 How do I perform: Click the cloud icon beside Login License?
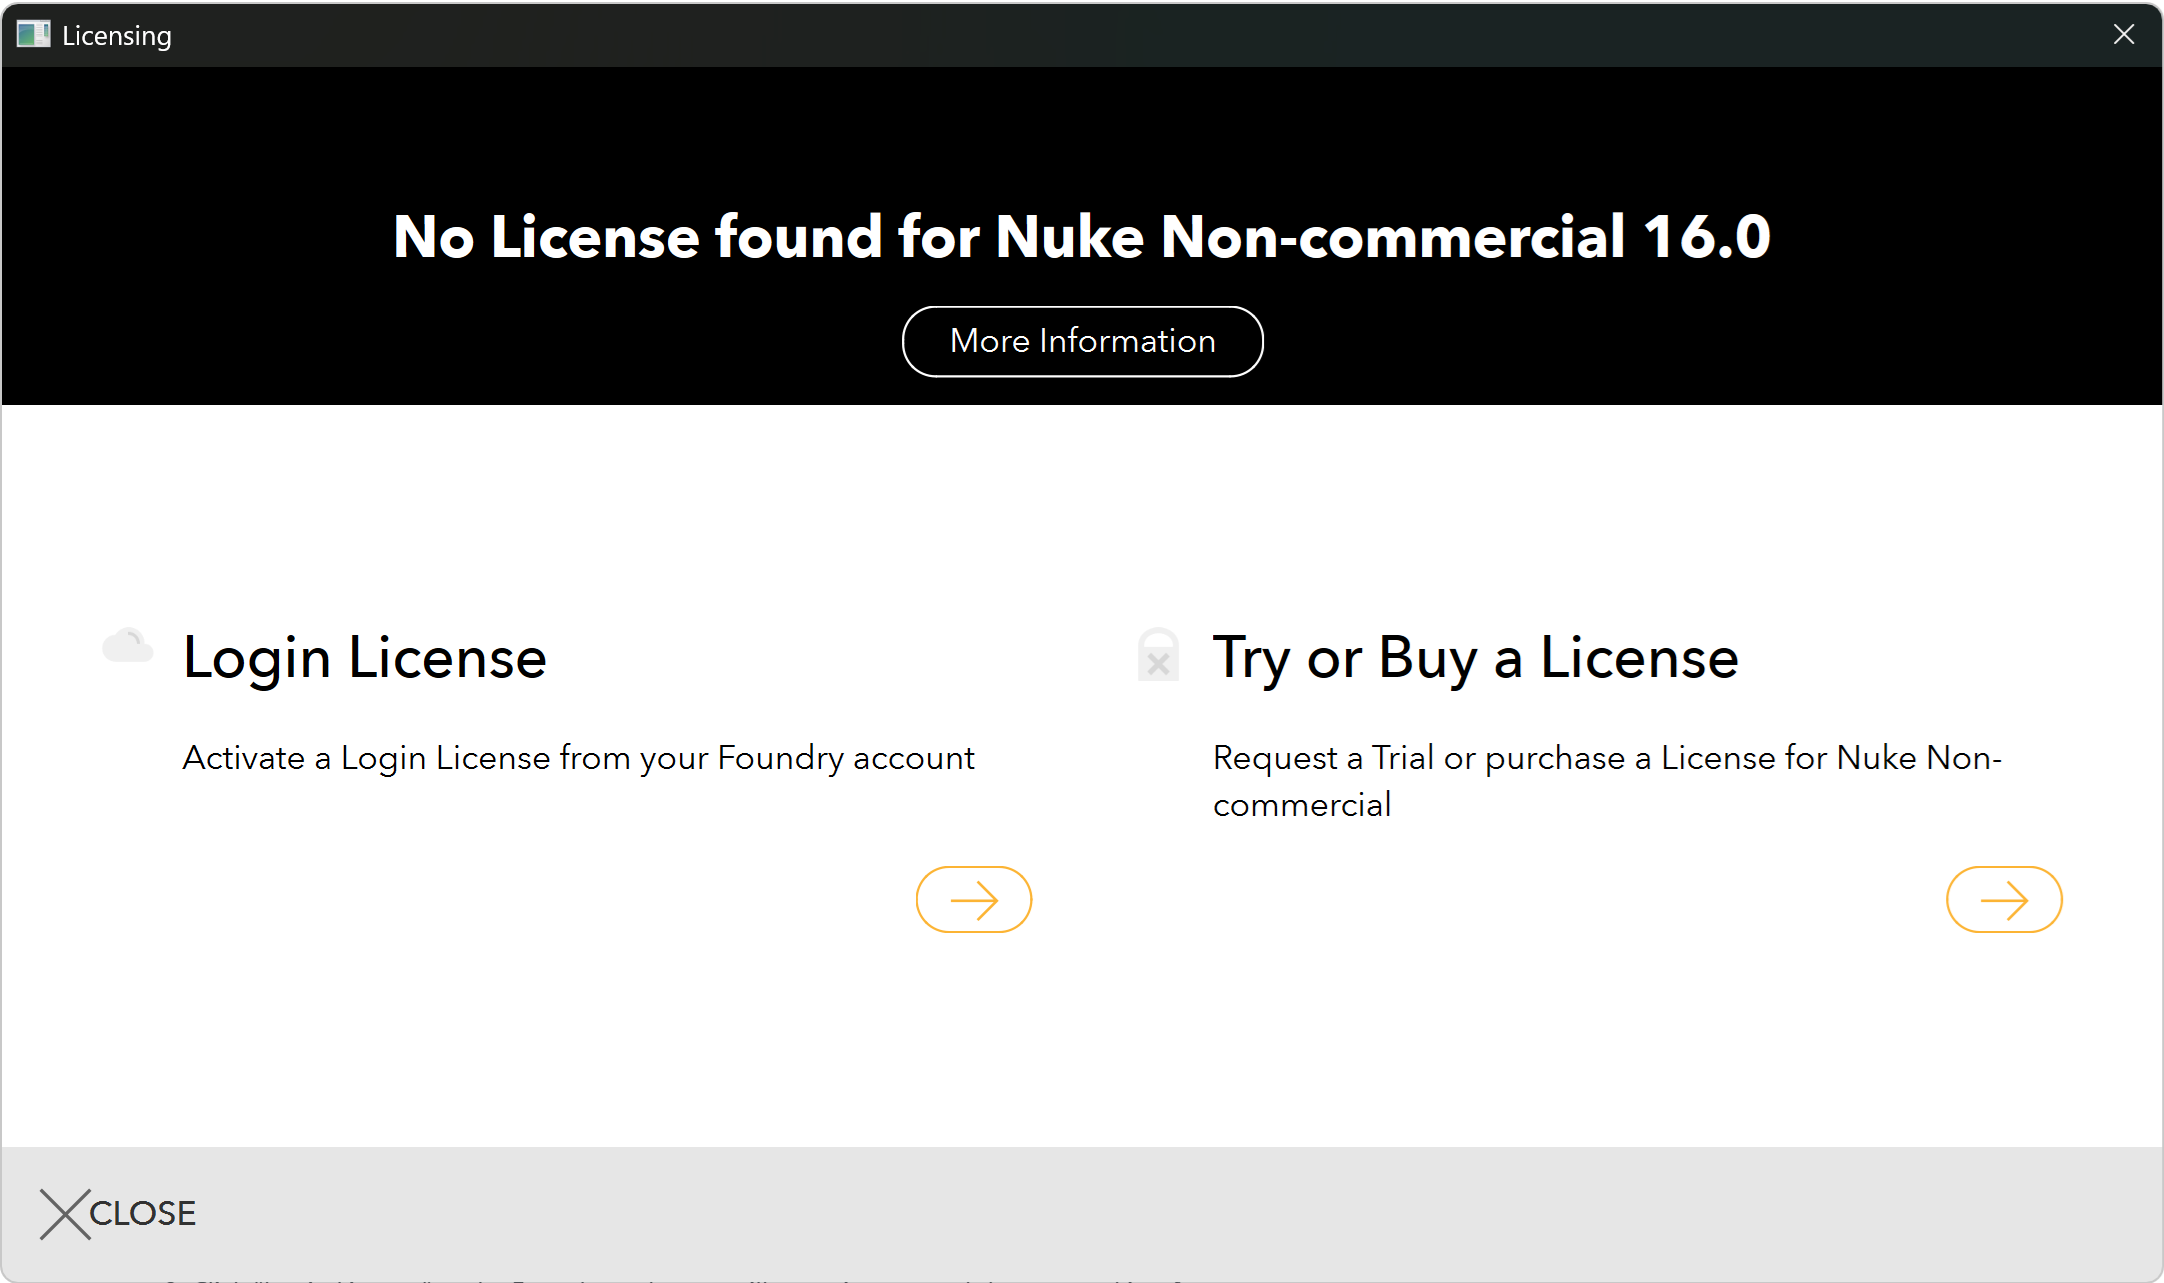click(128, 646)
